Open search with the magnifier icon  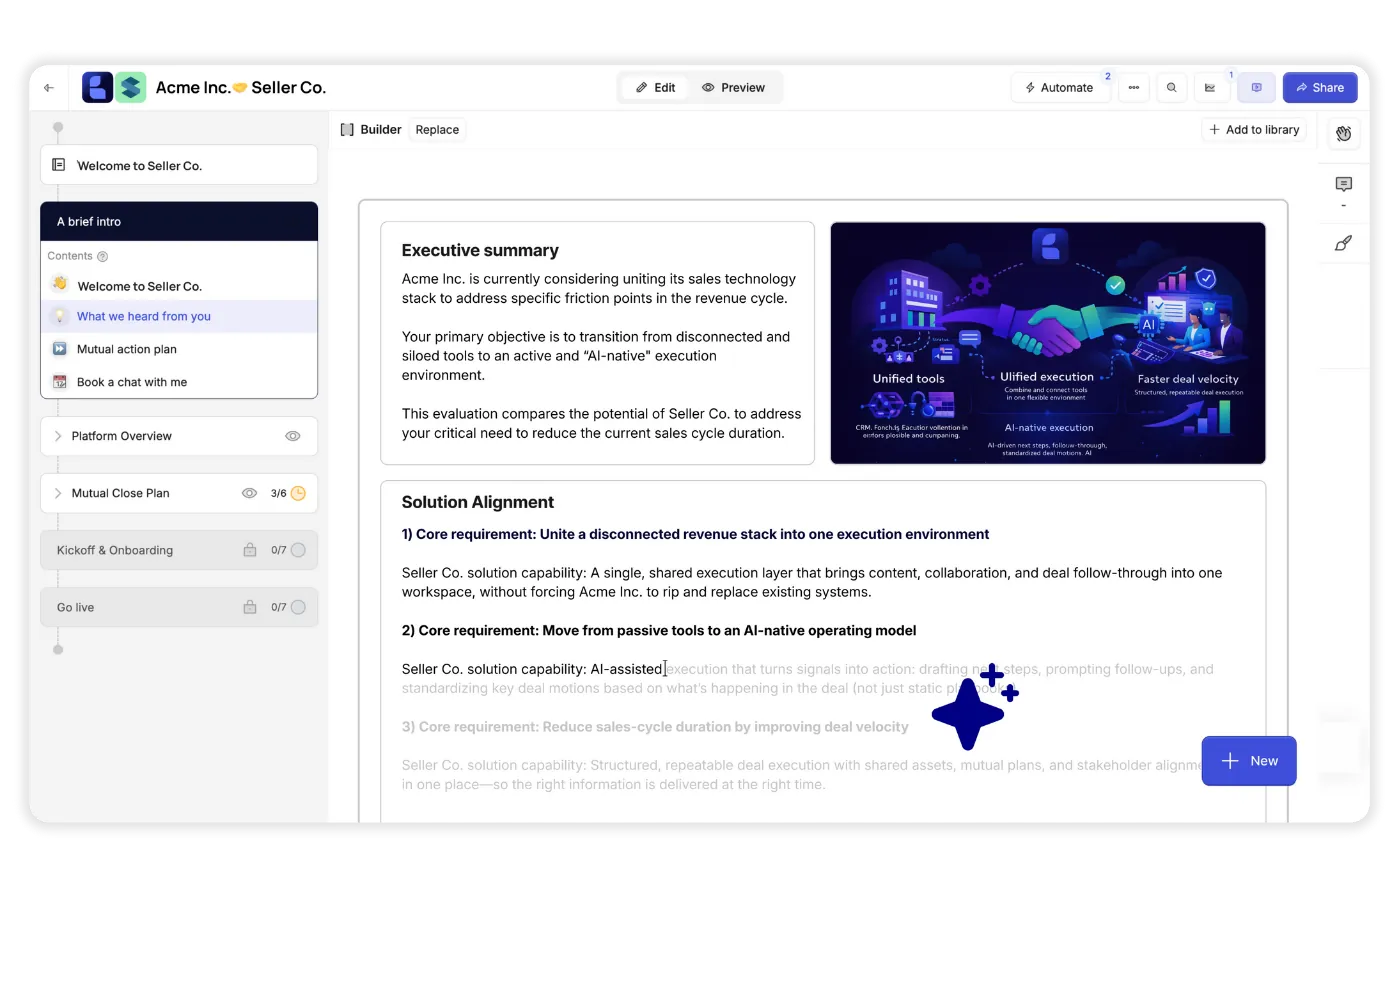click(1172, 88)
